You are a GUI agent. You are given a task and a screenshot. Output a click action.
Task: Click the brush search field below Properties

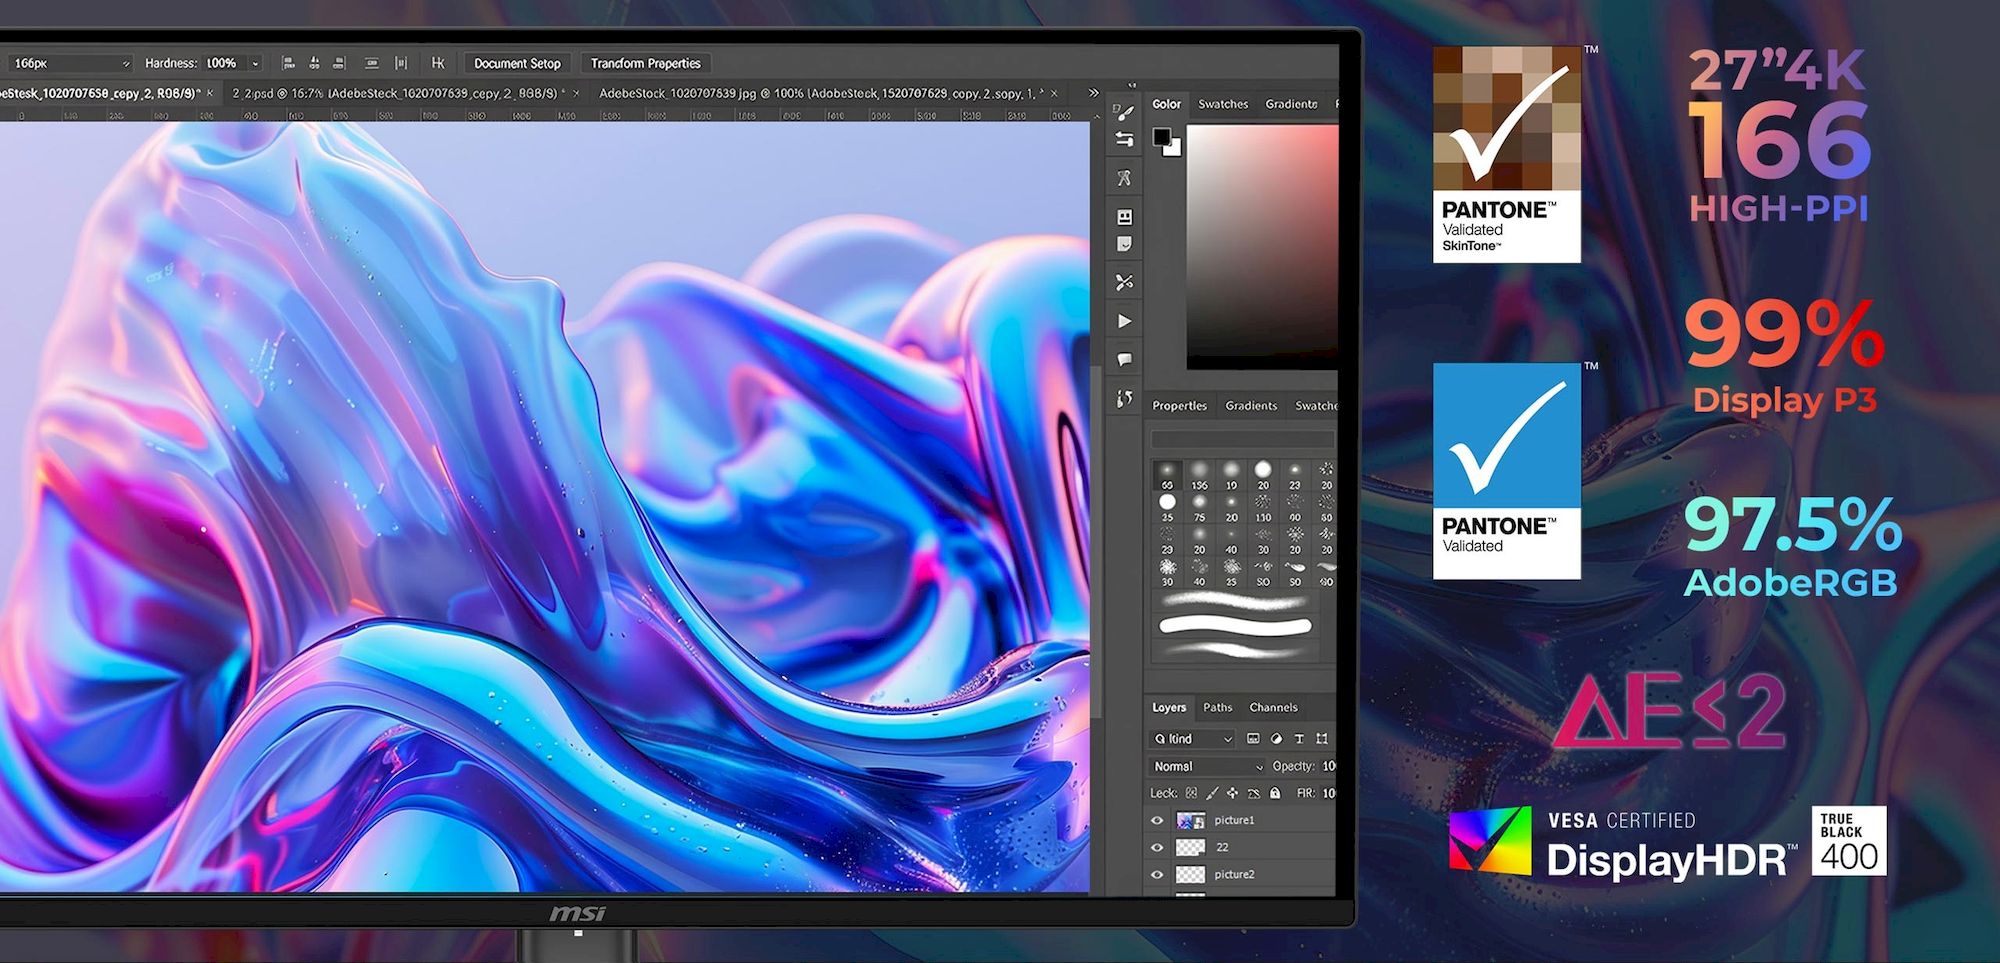click(1242, 439)
